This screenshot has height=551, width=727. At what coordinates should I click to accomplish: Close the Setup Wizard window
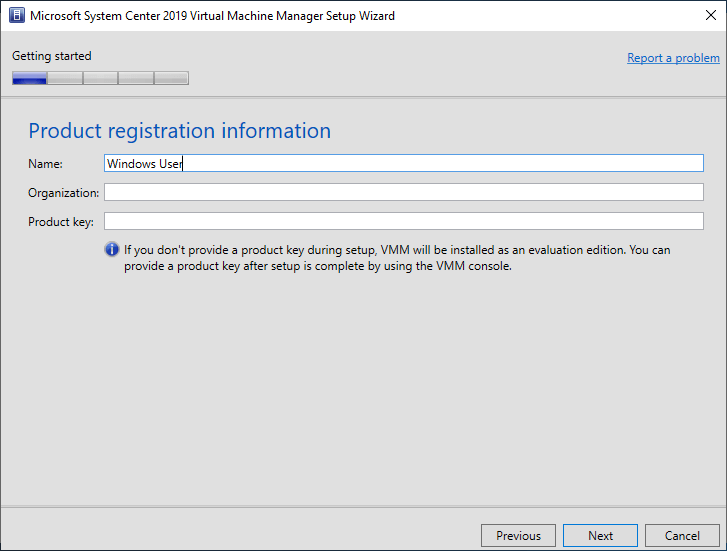point(710,15)
